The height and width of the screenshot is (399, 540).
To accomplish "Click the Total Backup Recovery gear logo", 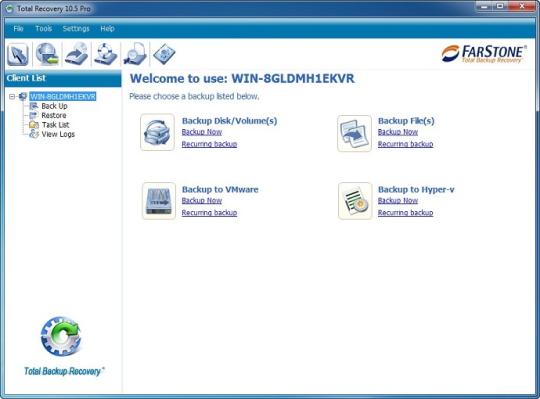I will [x=61, y=336].
